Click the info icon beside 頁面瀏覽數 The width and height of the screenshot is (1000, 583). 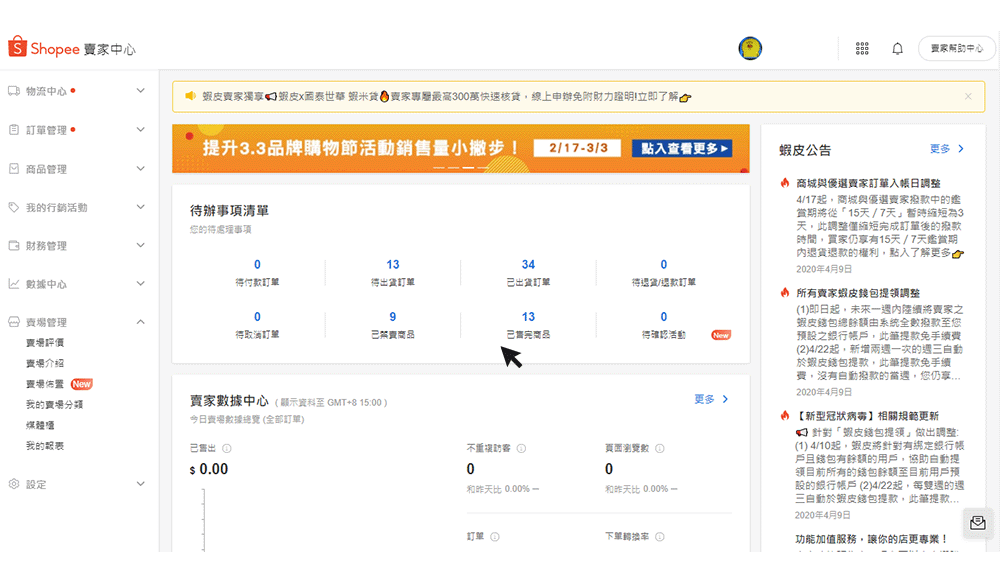coord(659,449)
